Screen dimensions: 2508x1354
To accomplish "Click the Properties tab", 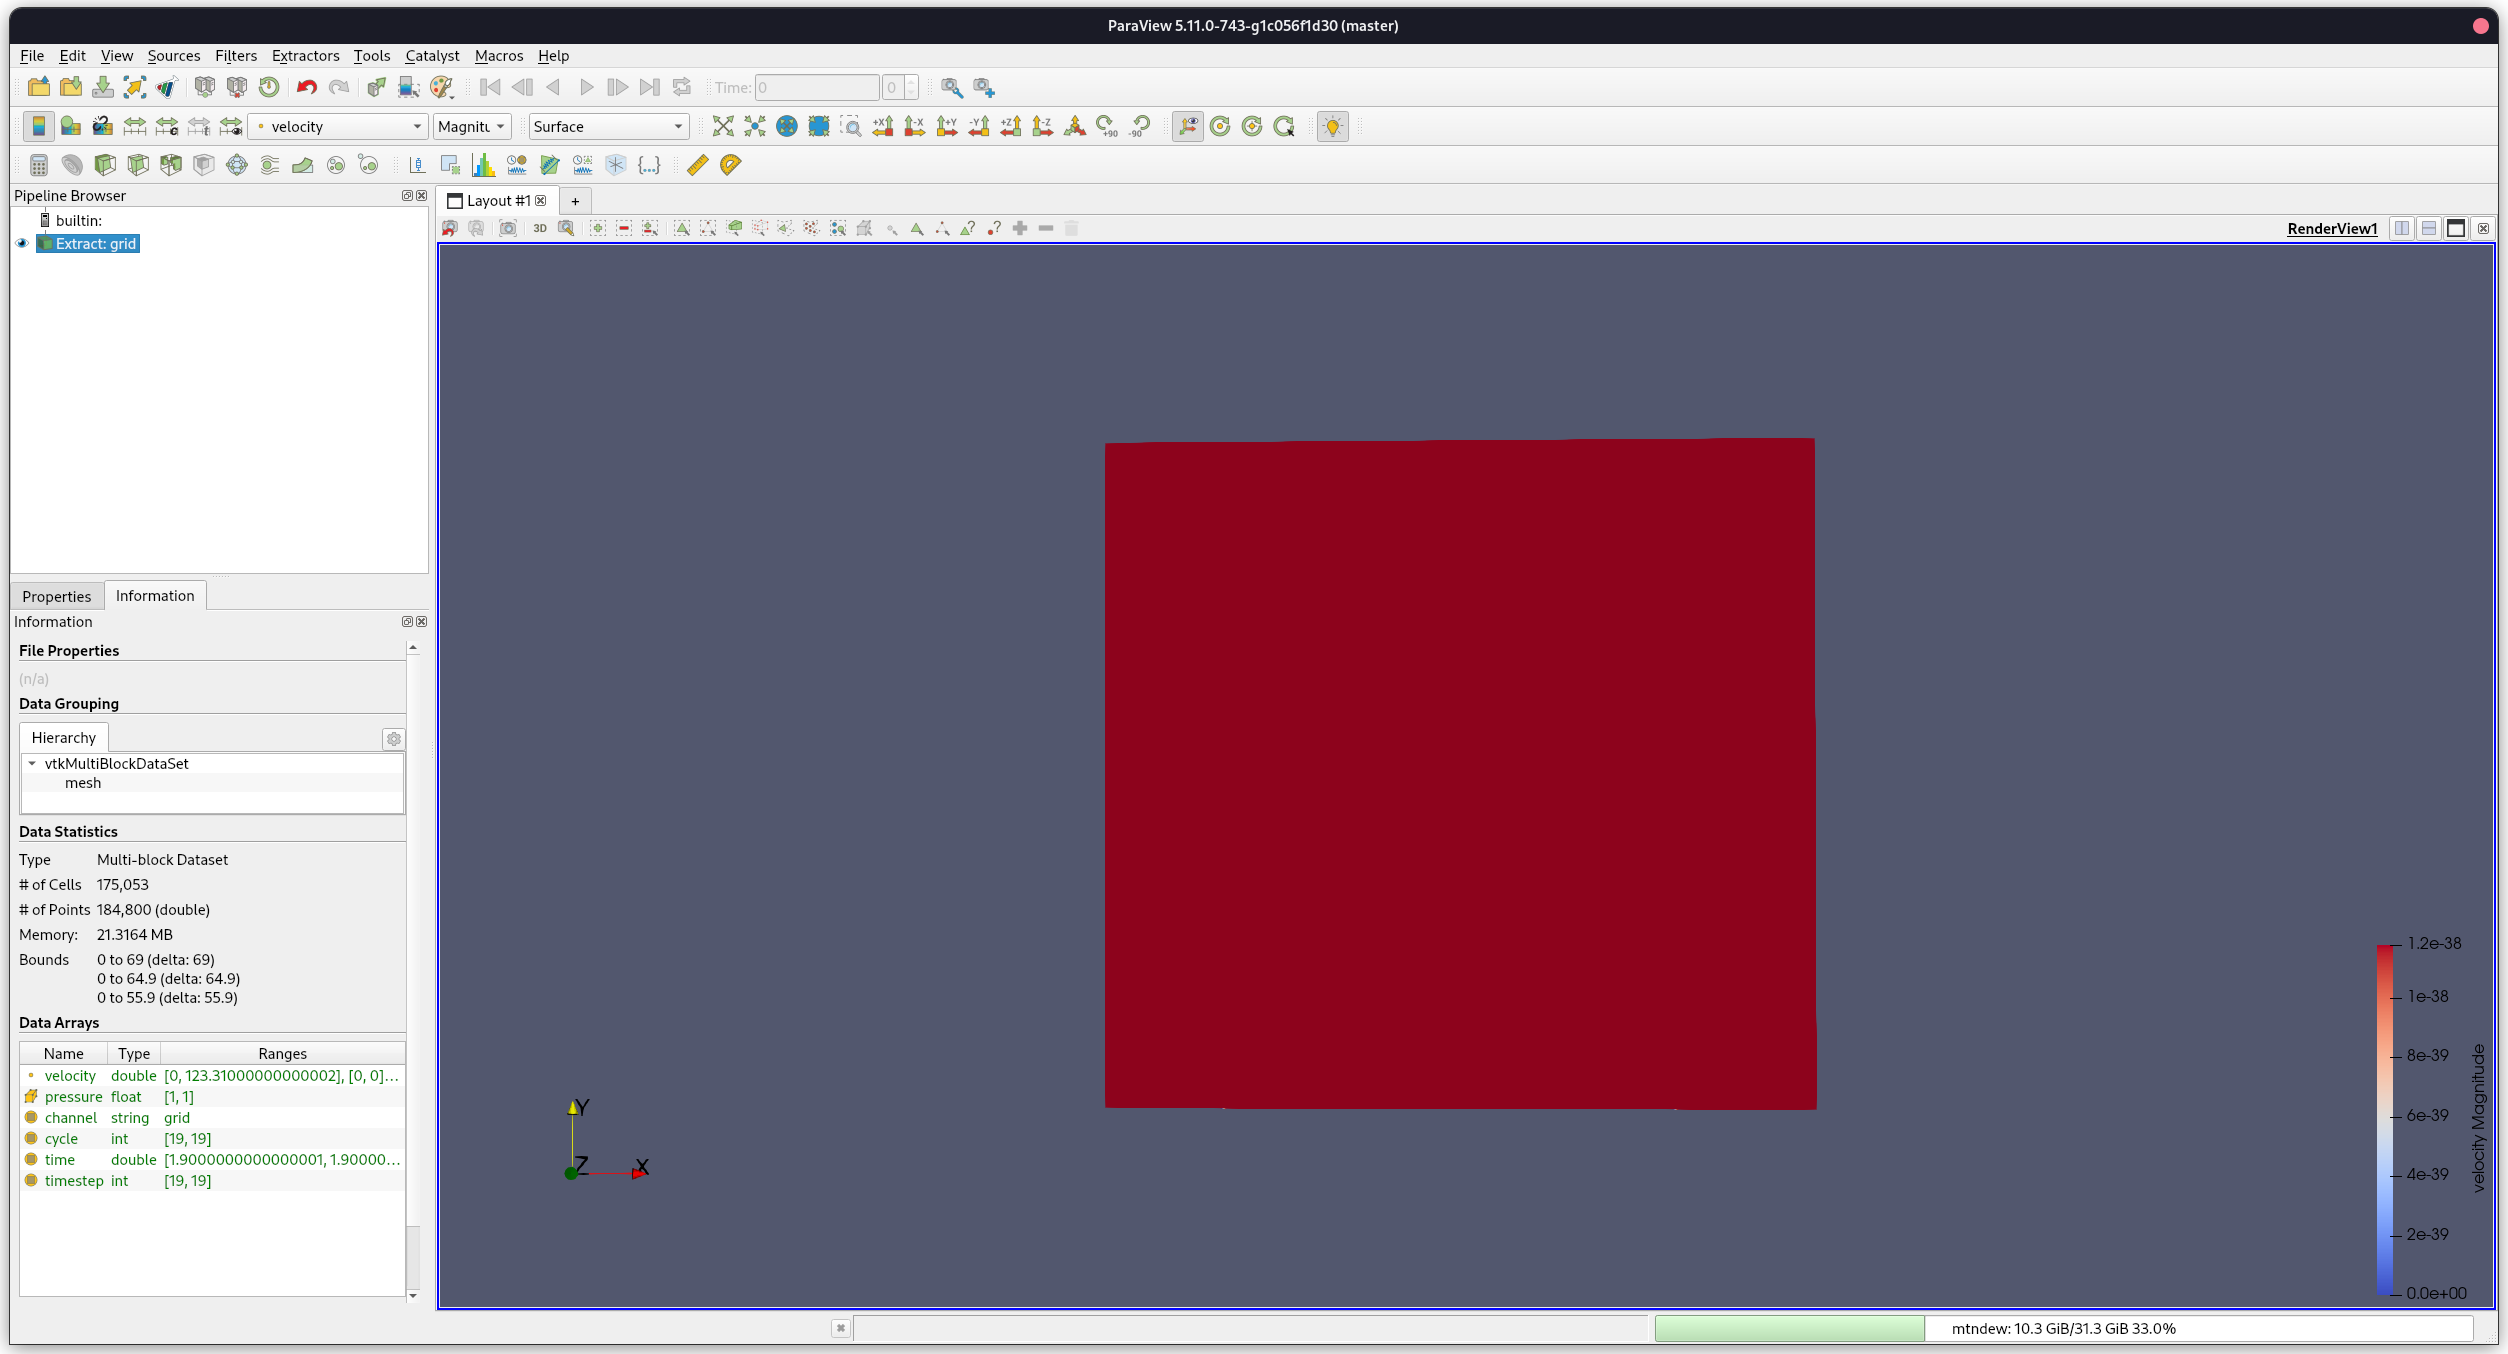I will (57, 595).
